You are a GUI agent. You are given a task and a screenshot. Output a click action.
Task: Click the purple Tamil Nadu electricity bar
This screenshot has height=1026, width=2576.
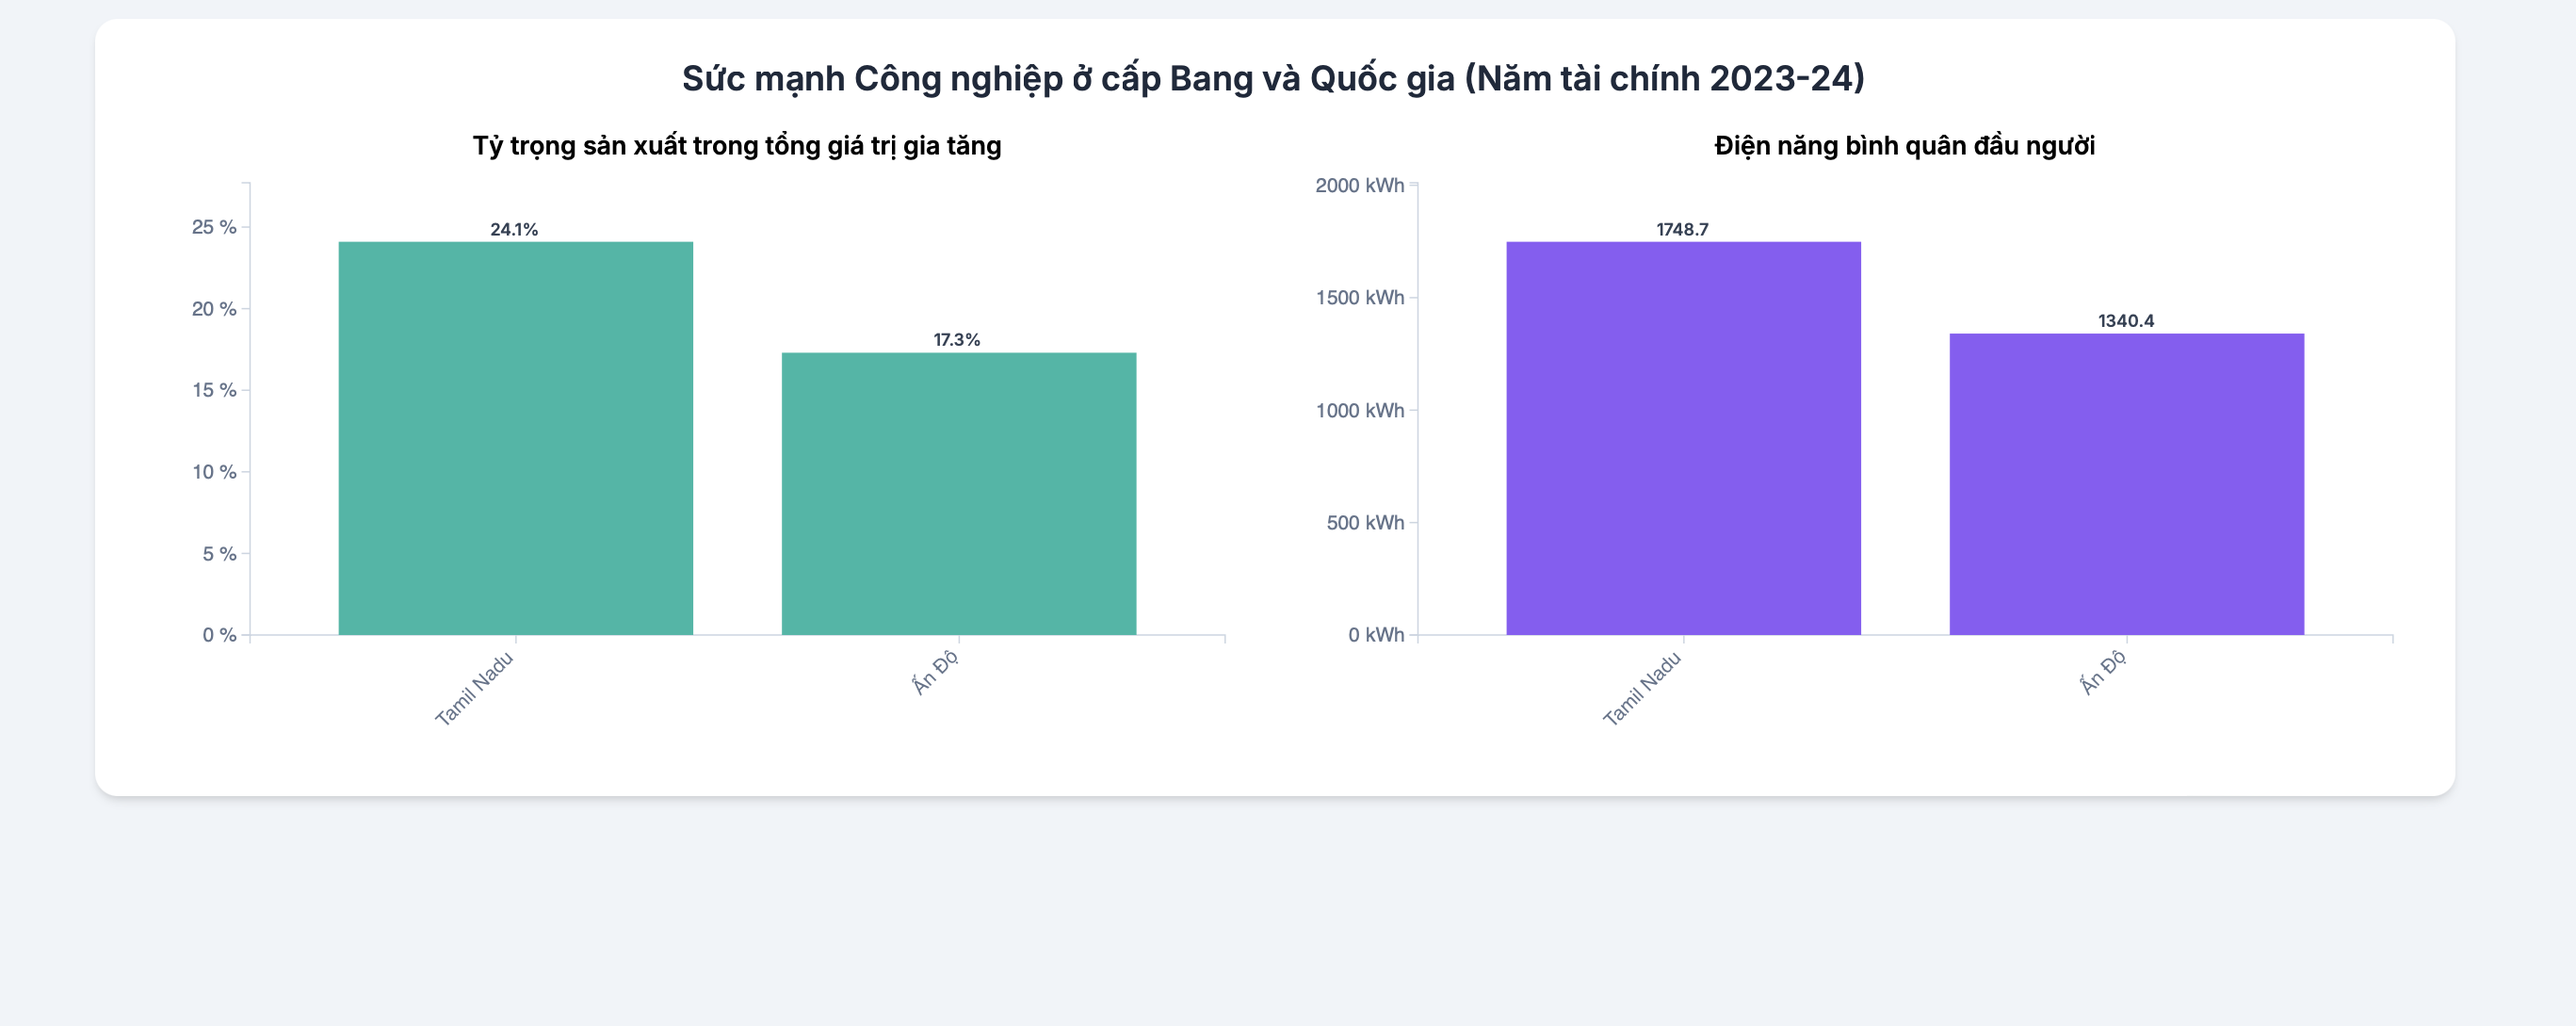(1683, 438)
